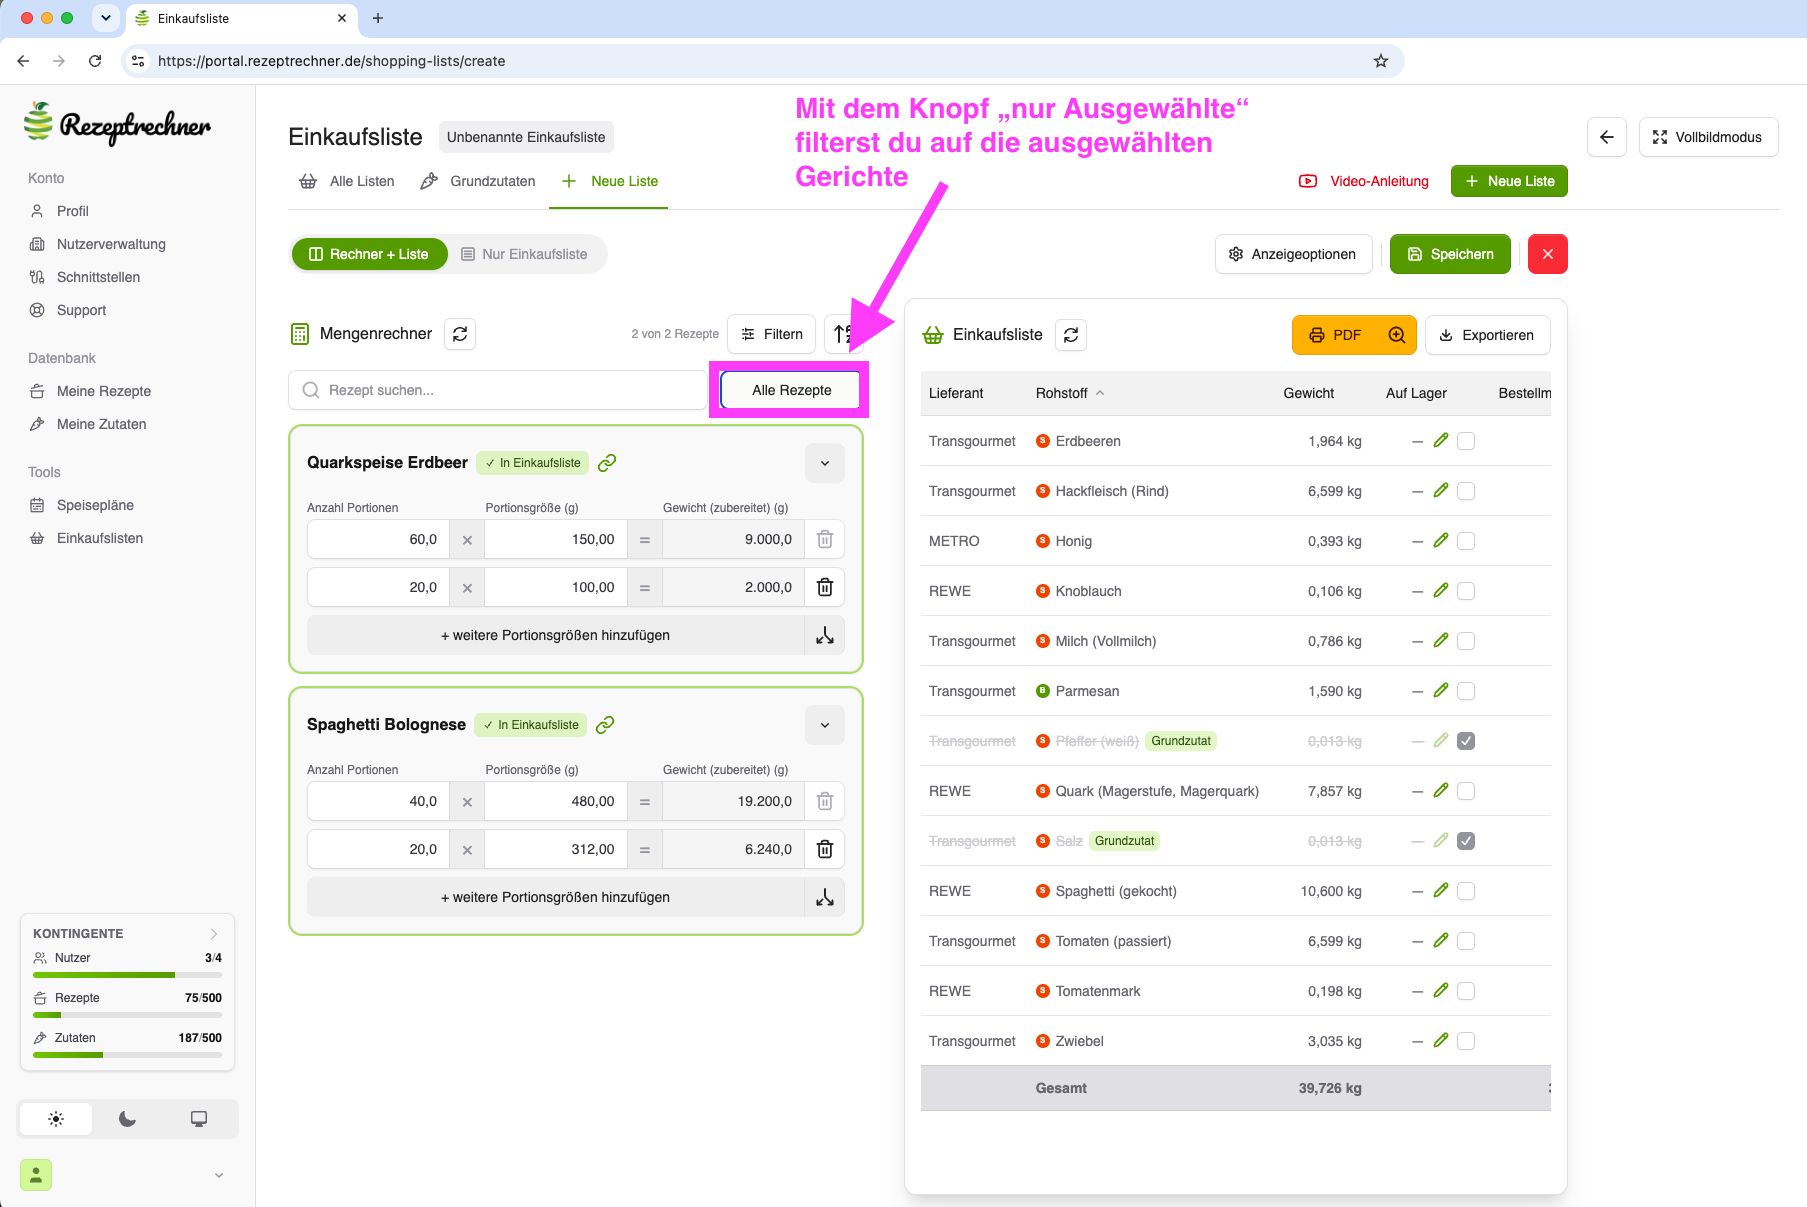Screen dimensions: 1807x1207
Task: Click the Speichern button
Action: click(1450, 254)
